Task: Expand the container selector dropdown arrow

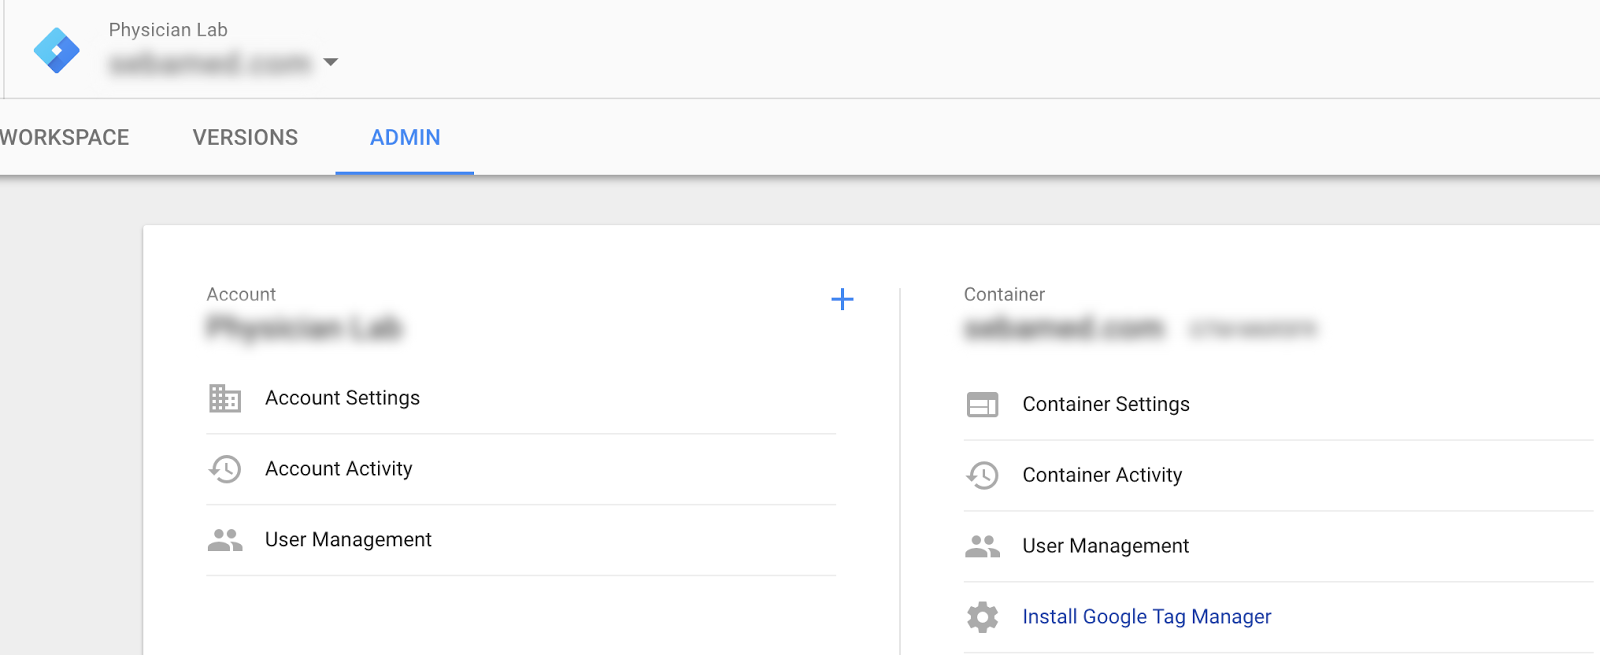Action: point(331,63)
